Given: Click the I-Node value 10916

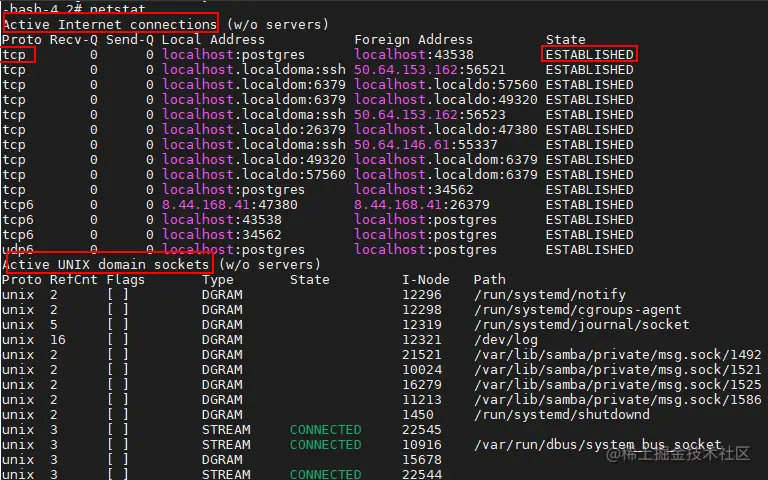Looking at the screenshot, I should (x=422, y=445).
